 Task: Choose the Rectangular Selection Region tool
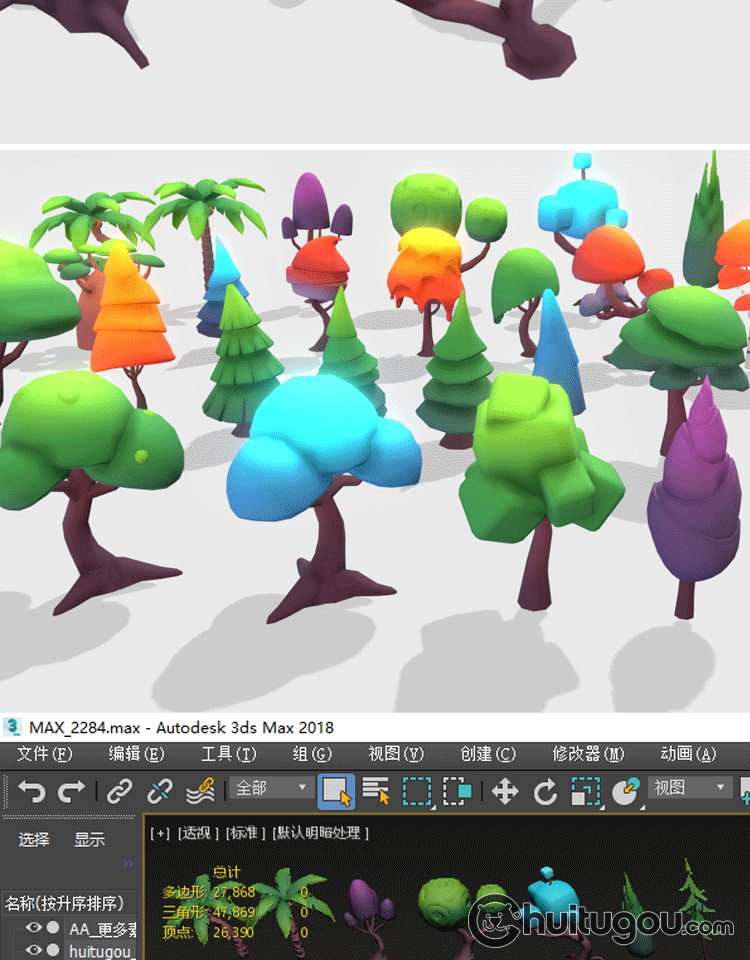pyautogui.click(x=416, y=791)
